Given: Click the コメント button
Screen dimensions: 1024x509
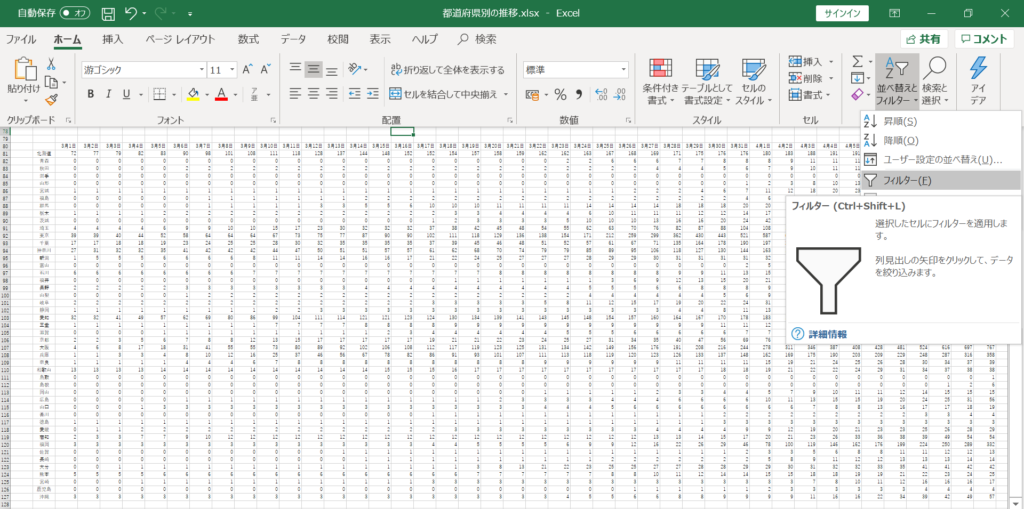Looking at the screenshot, I should (984, 39).
